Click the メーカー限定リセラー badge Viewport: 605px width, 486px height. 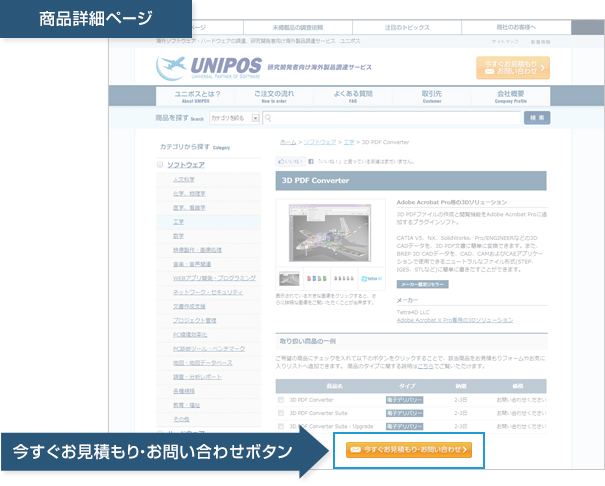point(422,284)
